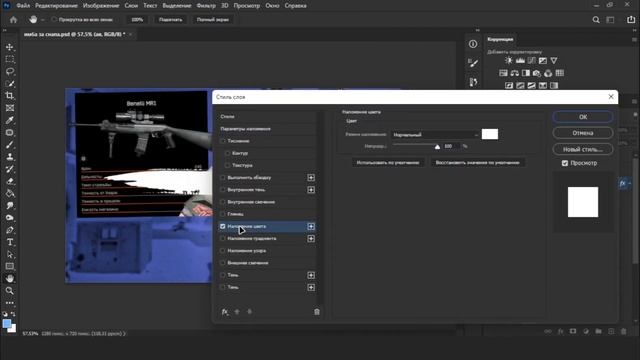Open the workspace switcher icon
Image resolution: width=640 pixels, height=360 pixels.
coord(610,20)
